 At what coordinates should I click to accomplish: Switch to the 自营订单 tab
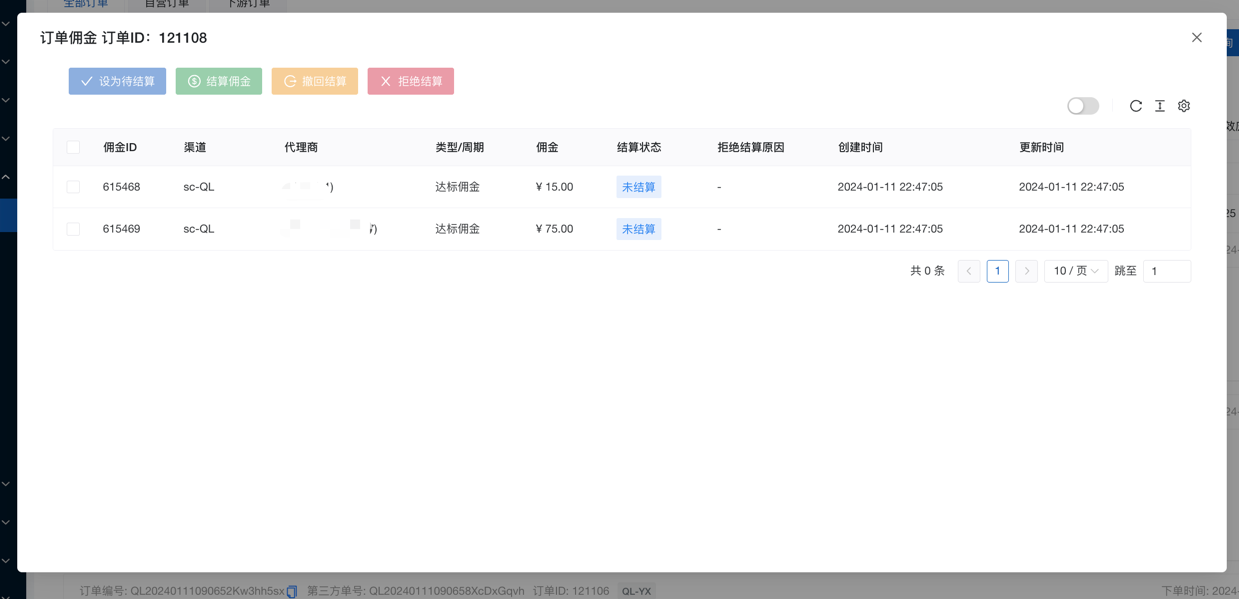click(x=167, y=4)
